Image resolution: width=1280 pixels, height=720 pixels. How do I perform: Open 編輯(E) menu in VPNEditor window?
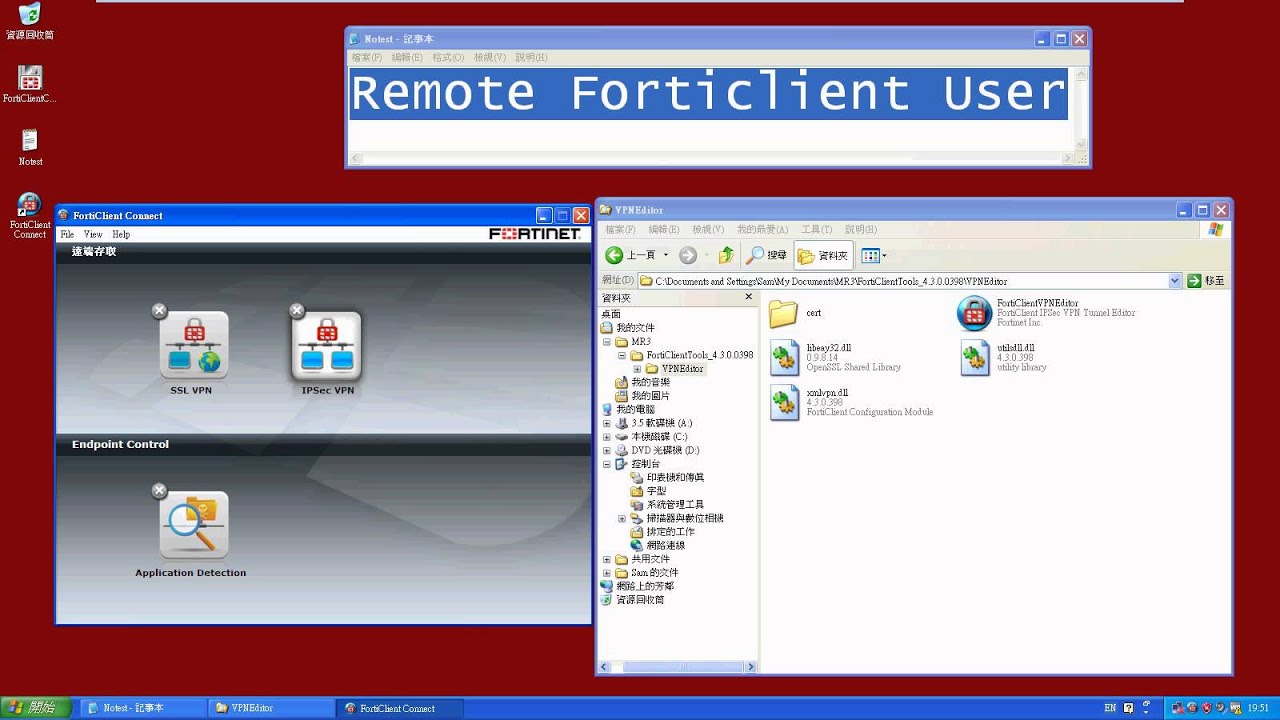coord(665,229)
